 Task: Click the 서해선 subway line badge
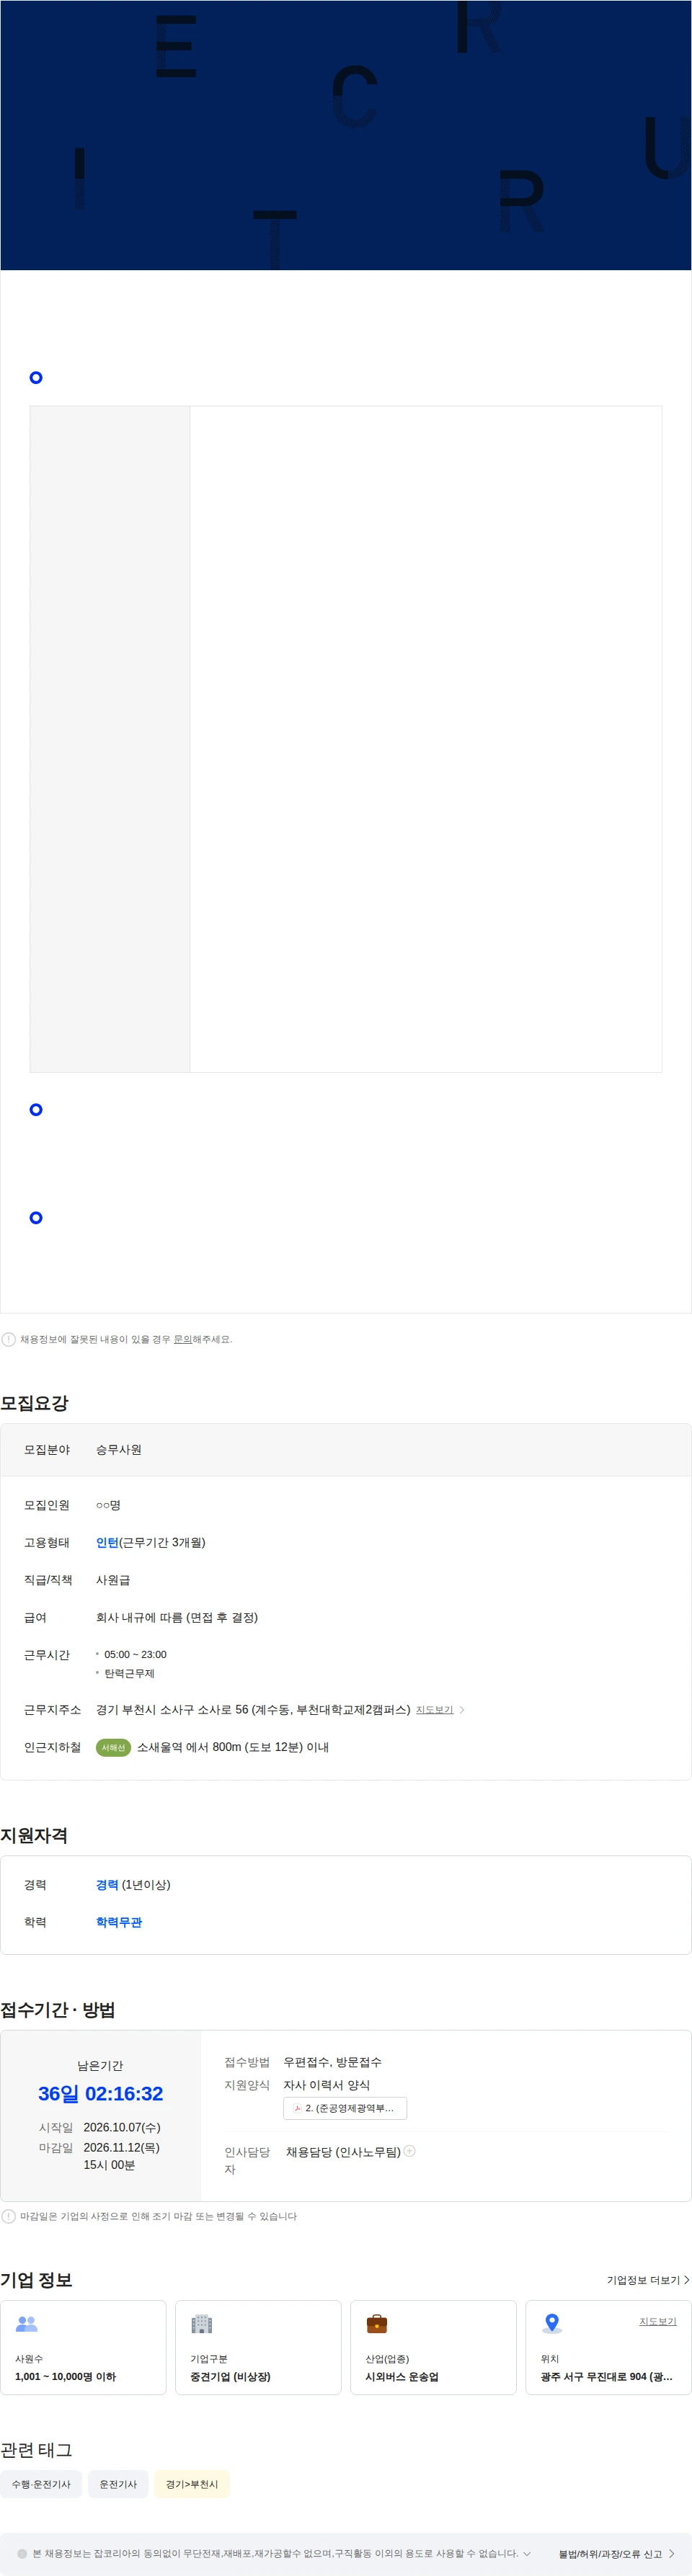(113, 1747)
